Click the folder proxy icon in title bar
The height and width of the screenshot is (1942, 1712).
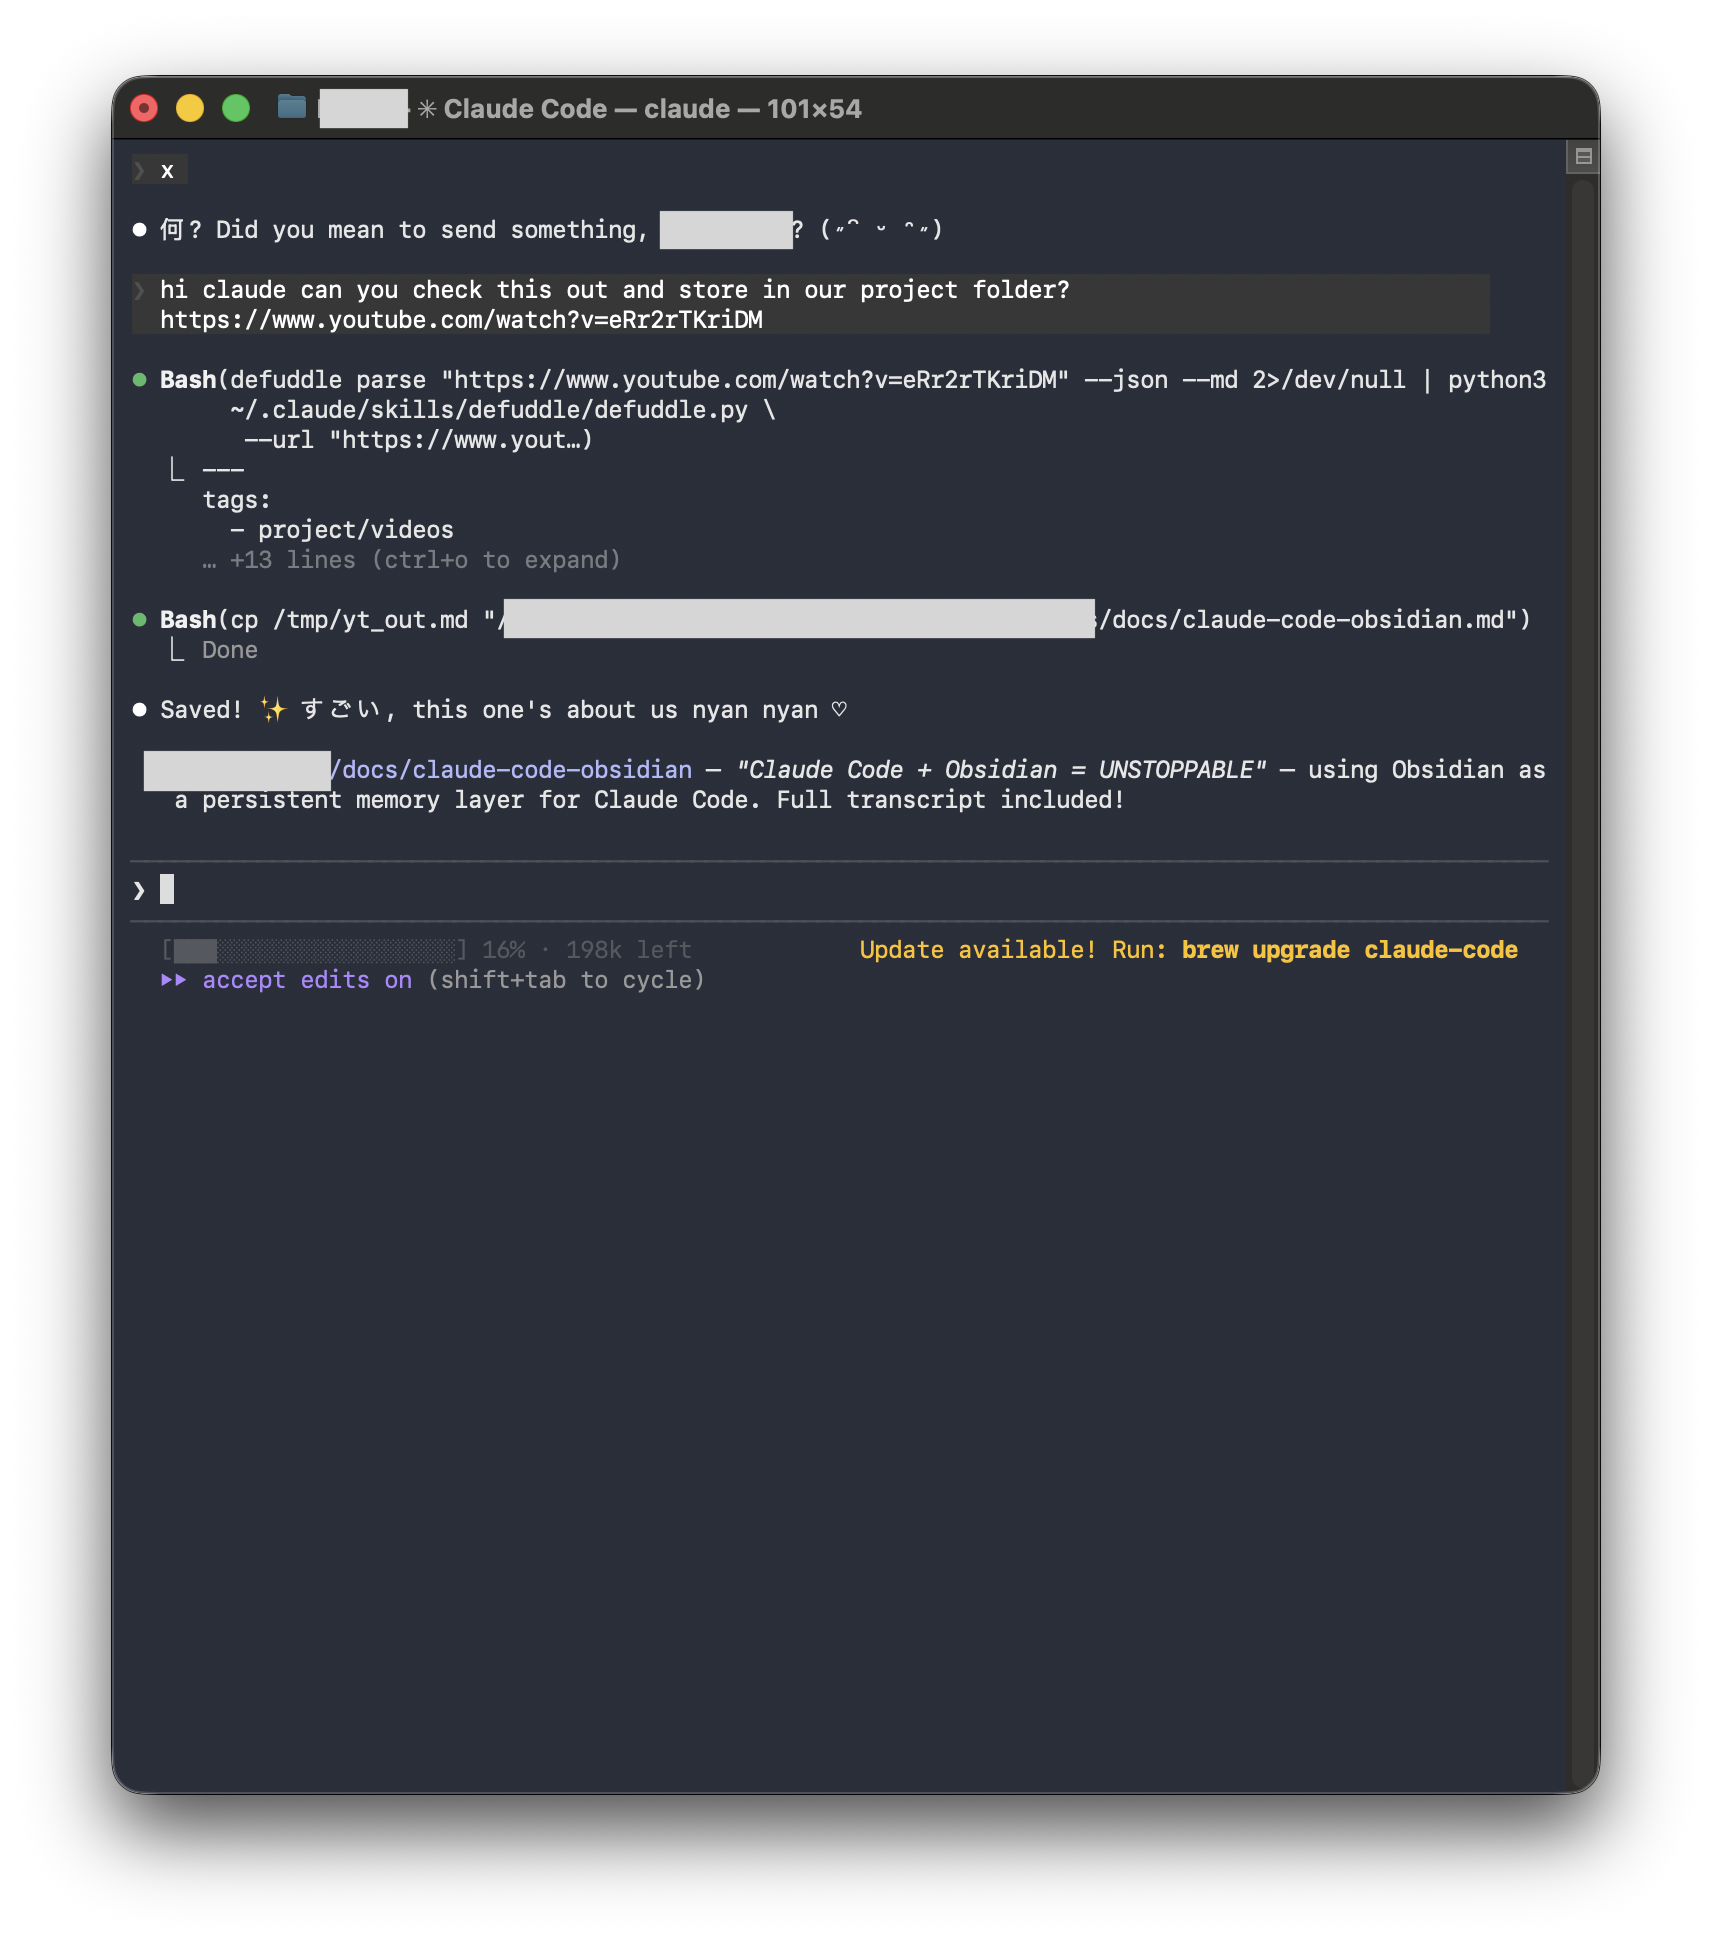(291, 106)
